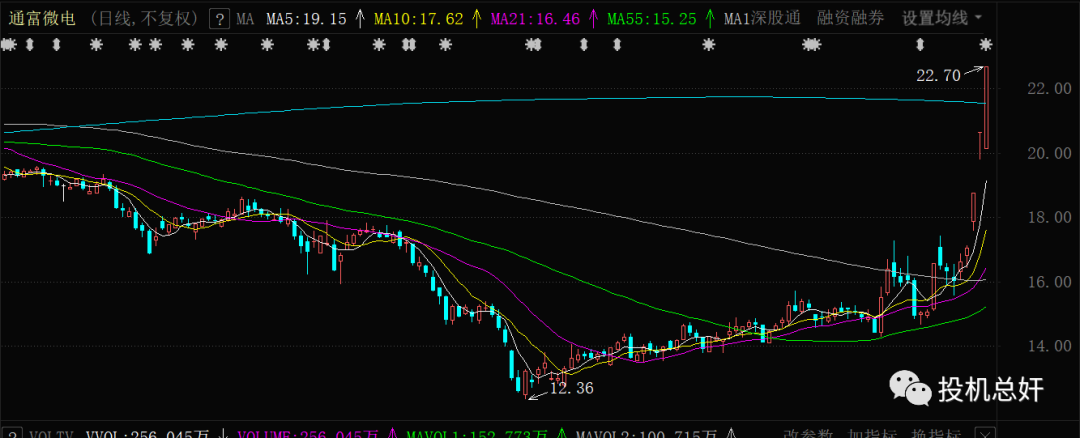1080x438 pixels.
Task: Click the 换指标 button in the volume panel
Action: click(x=934, y=433)
